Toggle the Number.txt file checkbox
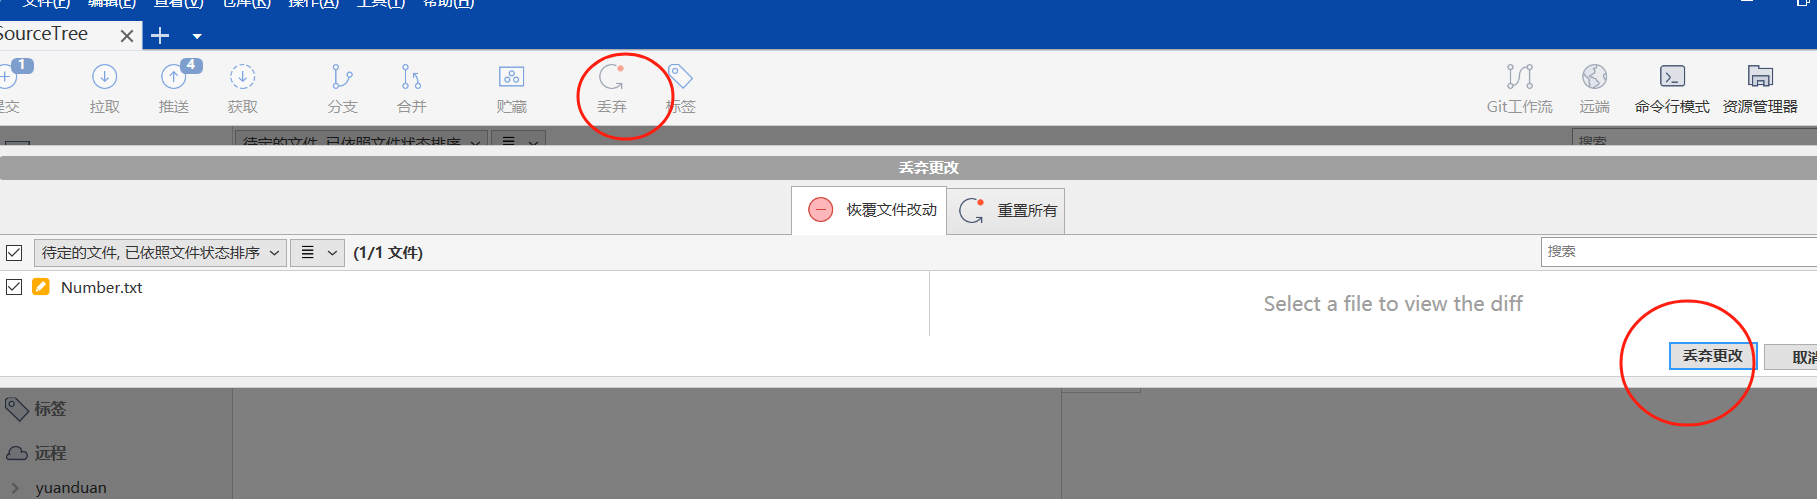Viewport: 1817px width, 499px height. (14, 287)
